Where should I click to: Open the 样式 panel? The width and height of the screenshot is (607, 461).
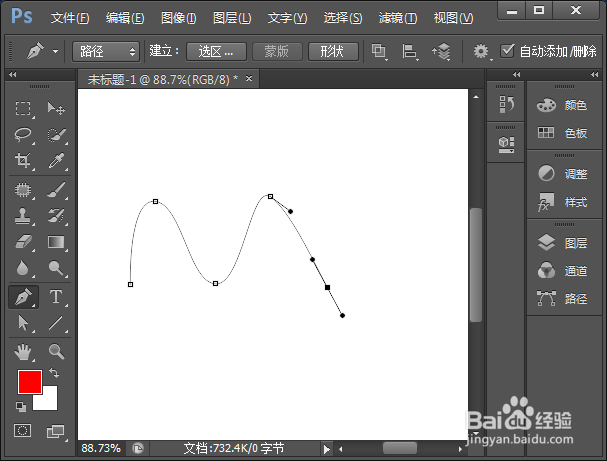(563, 202)
